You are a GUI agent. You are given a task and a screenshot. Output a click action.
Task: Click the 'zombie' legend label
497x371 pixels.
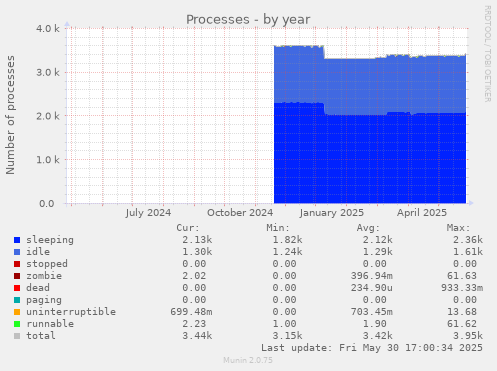point(44,276)
